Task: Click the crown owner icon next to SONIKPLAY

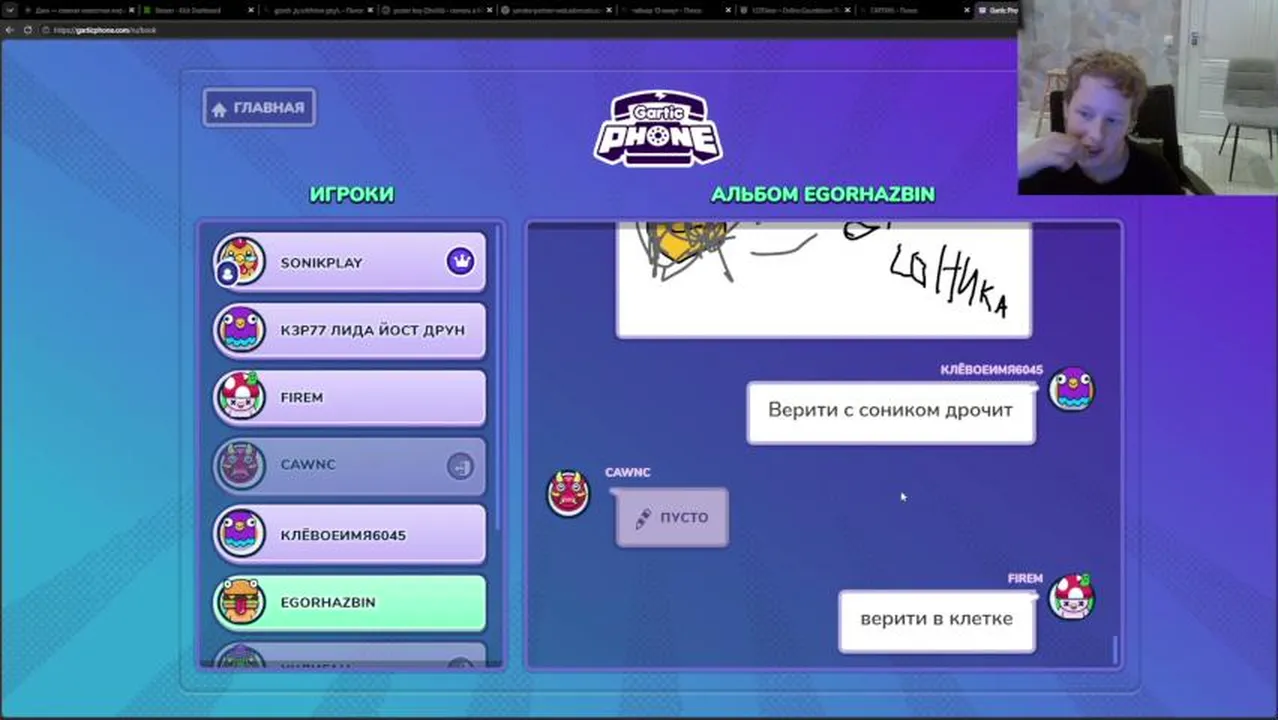Action: 460,262
